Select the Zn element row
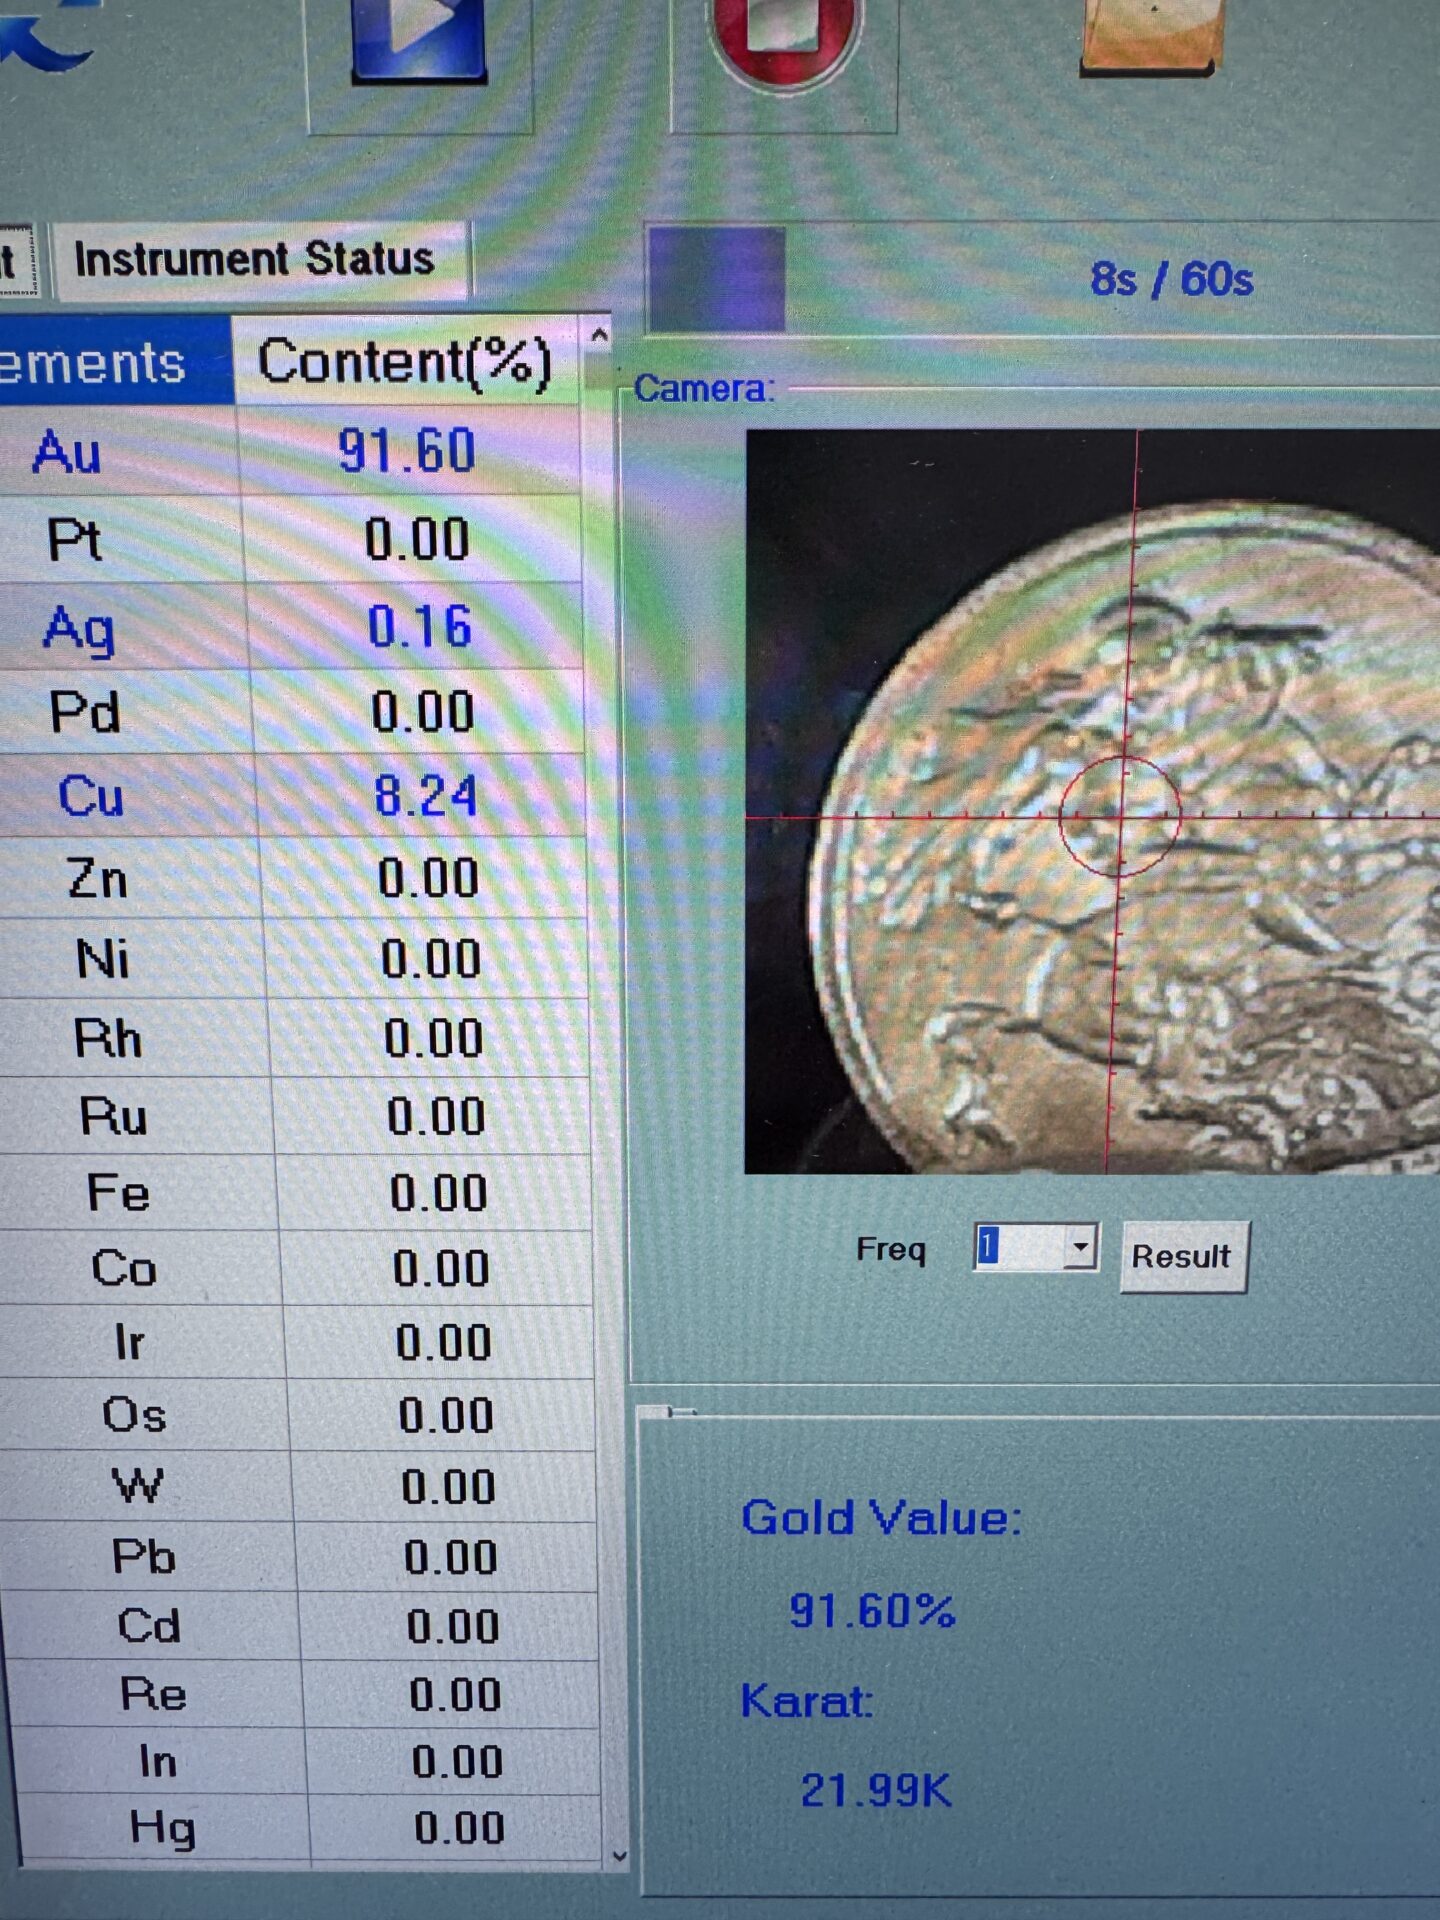The height and width of the screenshot is (1920, 1440). pos(293,878)
